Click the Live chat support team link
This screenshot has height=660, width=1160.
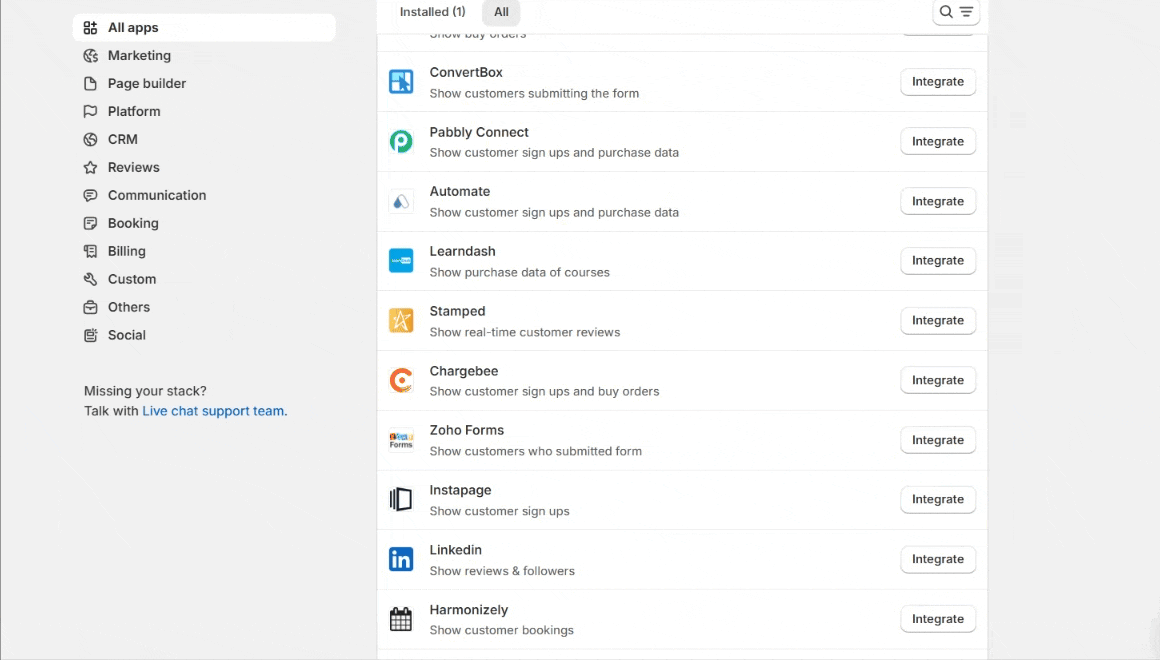213,411
